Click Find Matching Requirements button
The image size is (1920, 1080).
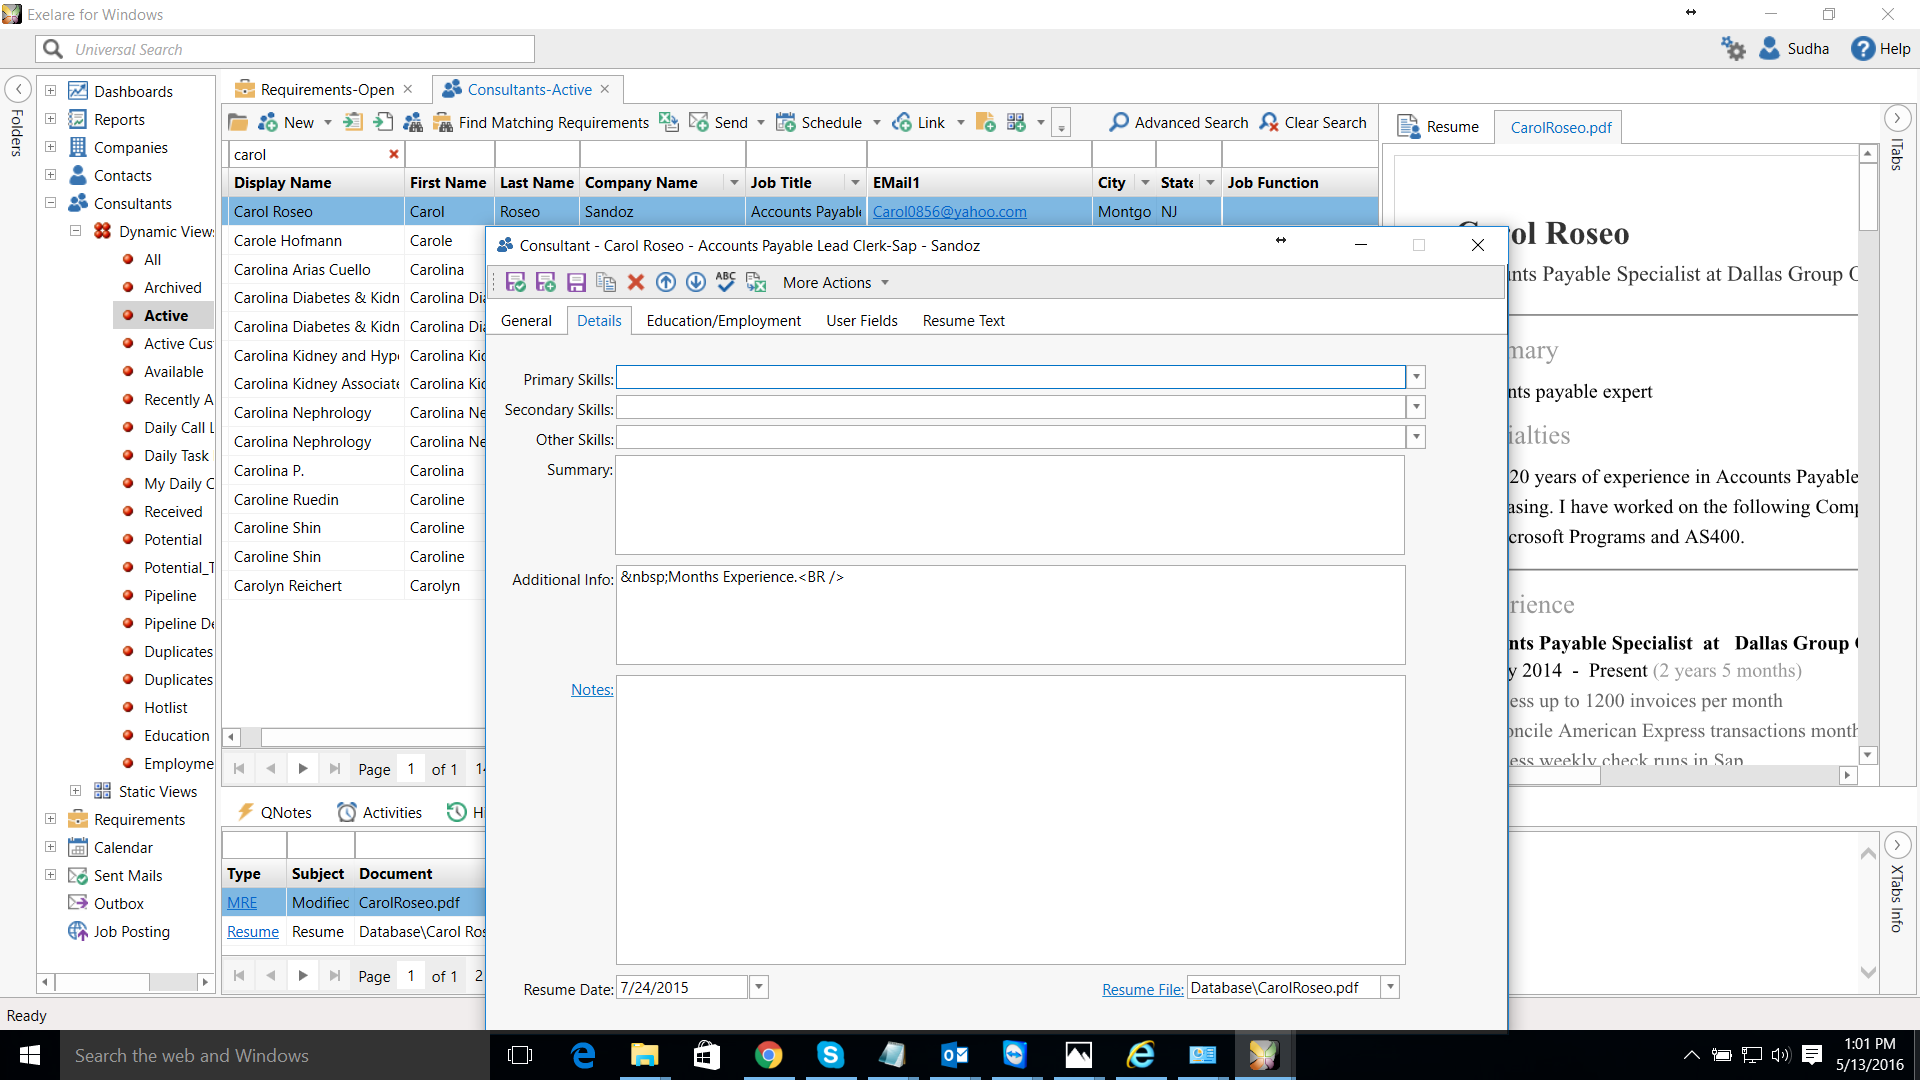tap(542, 123)
